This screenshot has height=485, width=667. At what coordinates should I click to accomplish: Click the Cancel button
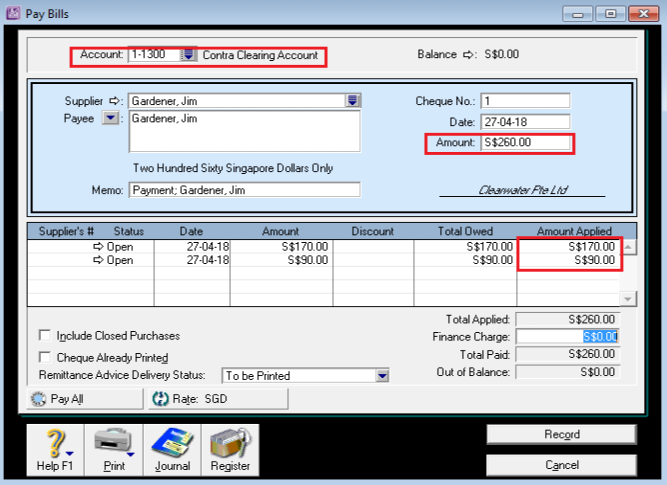tap(562, 465)
